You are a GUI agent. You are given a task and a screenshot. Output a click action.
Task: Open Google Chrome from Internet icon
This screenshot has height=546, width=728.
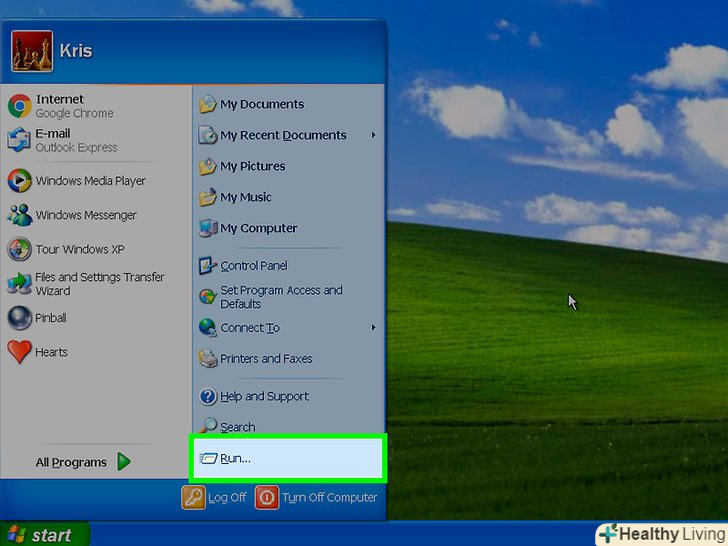(20, 106)
